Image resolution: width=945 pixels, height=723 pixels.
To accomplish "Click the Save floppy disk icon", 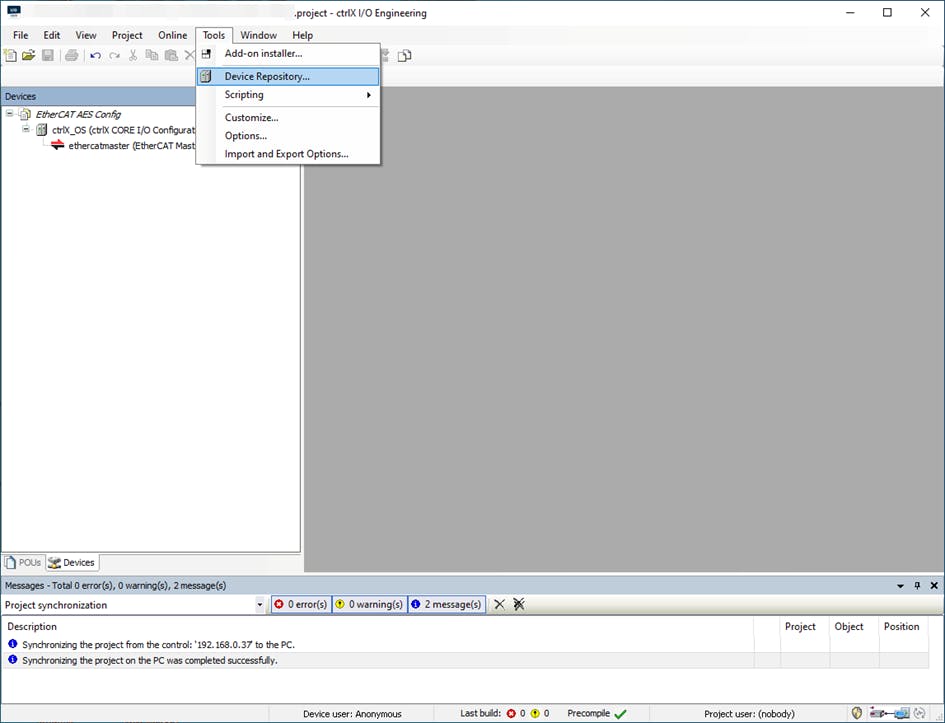I will 48,55.
